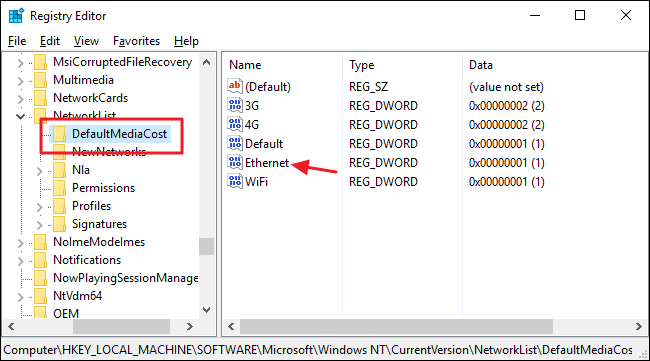This screenshot has width=650, height=361.
Task: Click the values pane horizontal scroll right arrow
Action: tap(639, 327)
